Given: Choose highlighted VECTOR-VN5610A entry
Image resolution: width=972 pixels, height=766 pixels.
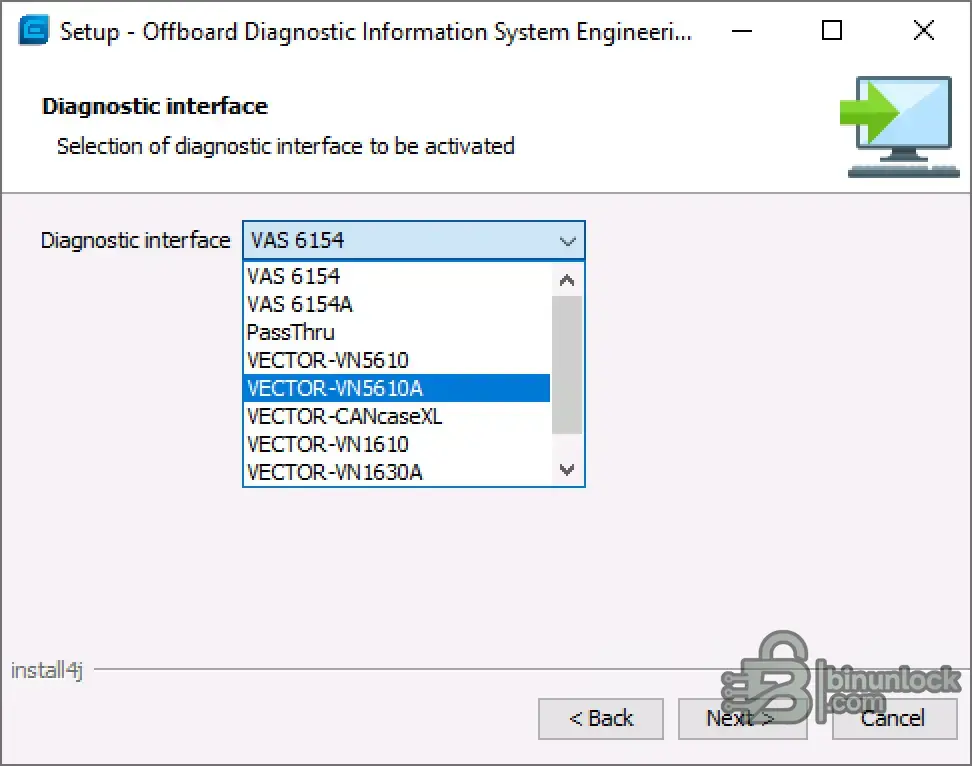Looking at the screenshot, I should (397, 388).
